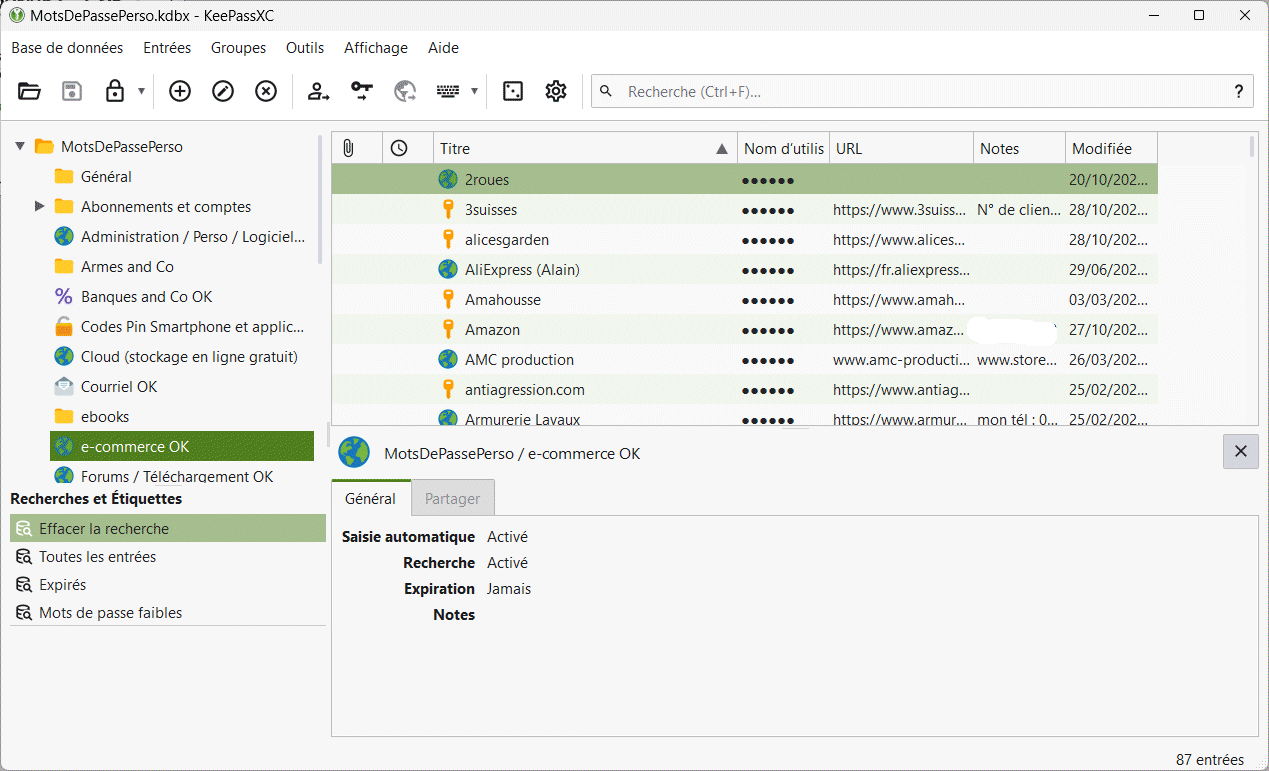Sort by Notes column header
This screenshot has height=771, width=1269.
[x=1020, y=148]
